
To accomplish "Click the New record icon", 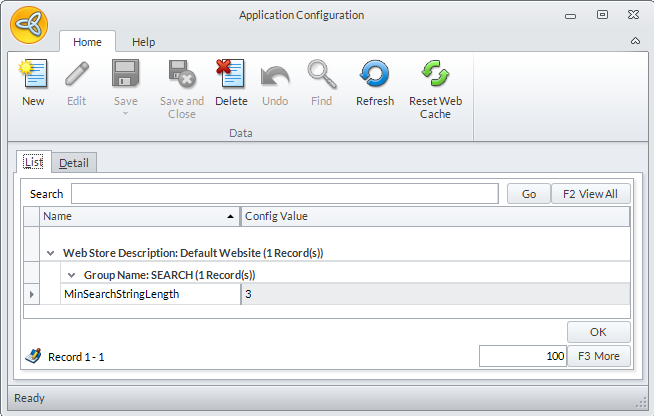I will click(33, 75).
